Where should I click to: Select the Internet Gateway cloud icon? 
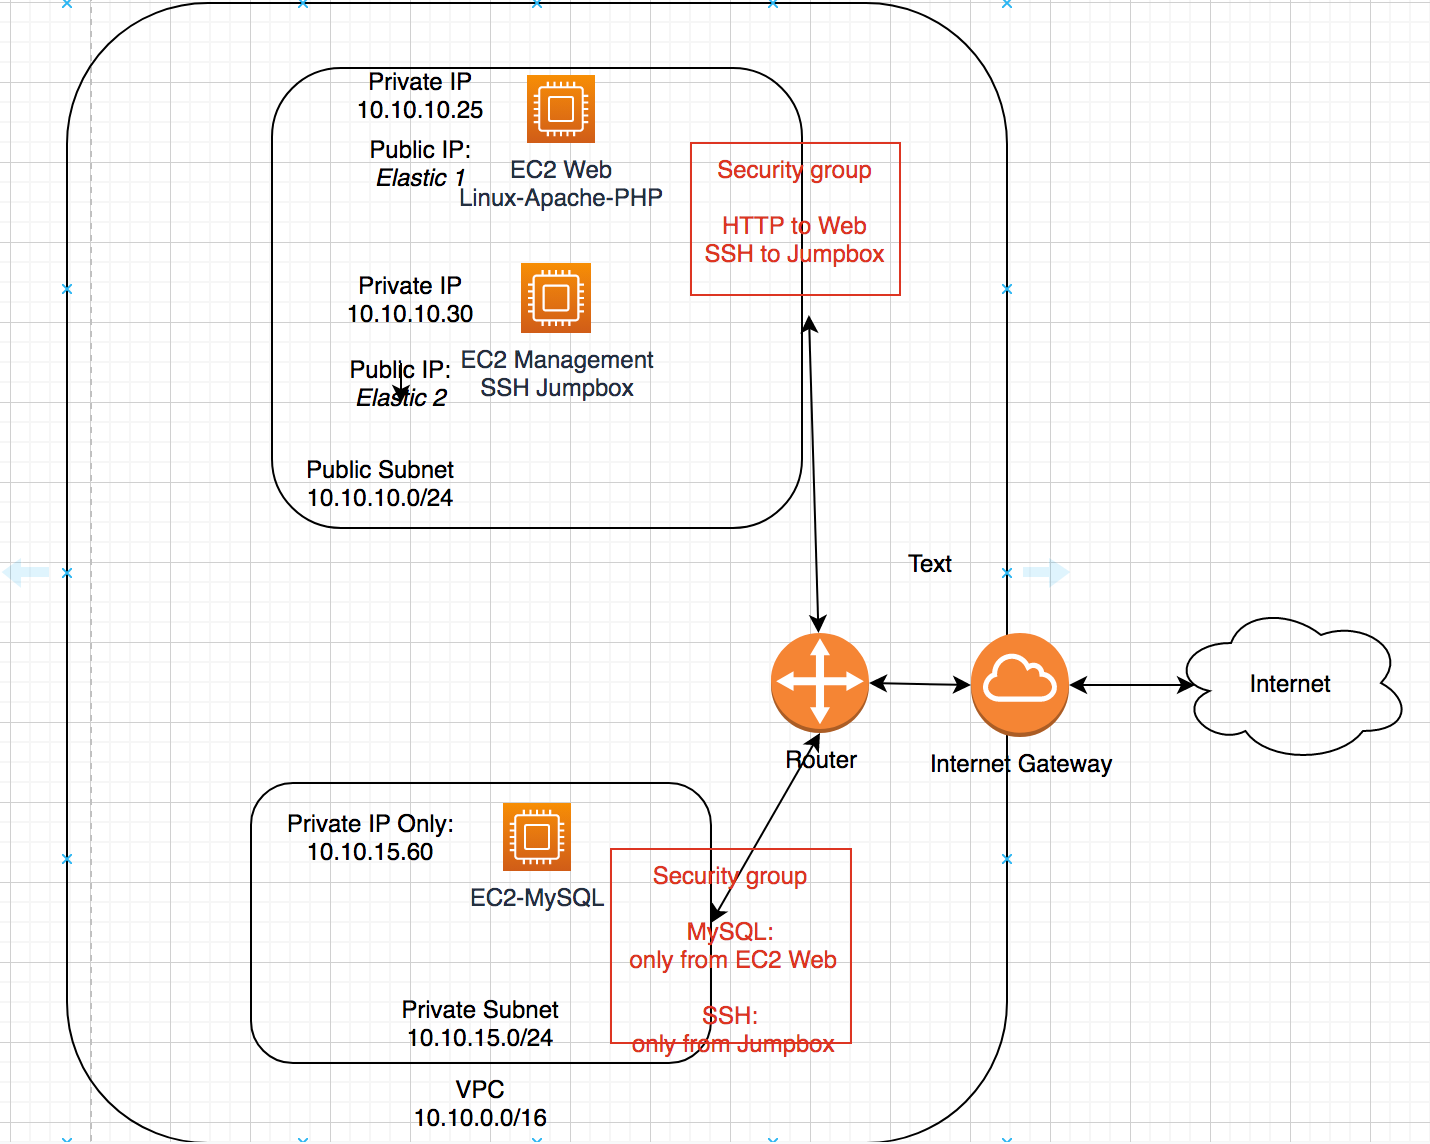pos(1019,684)
